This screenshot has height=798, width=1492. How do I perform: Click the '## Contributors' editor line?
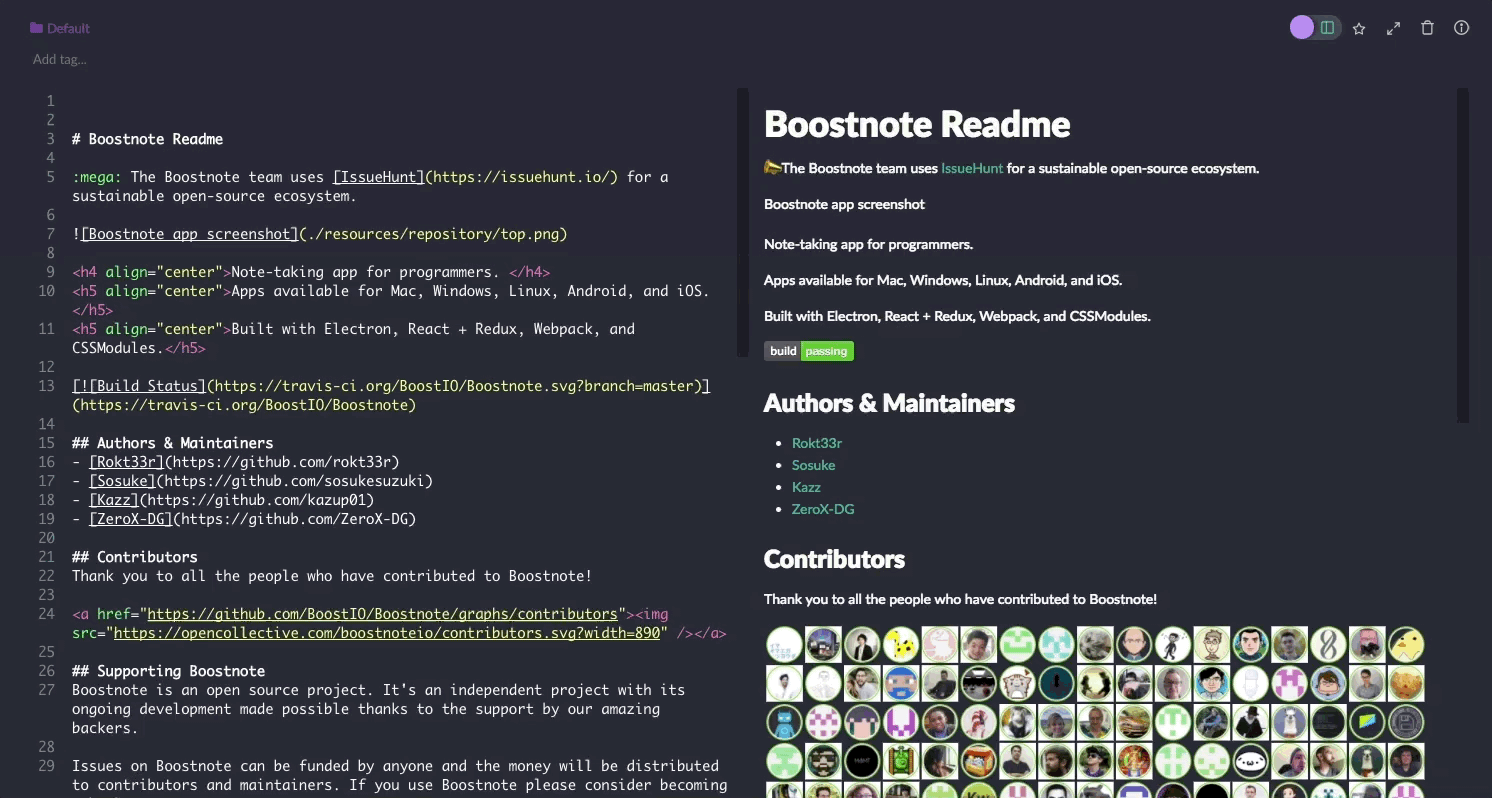click(x=135, y=557)
